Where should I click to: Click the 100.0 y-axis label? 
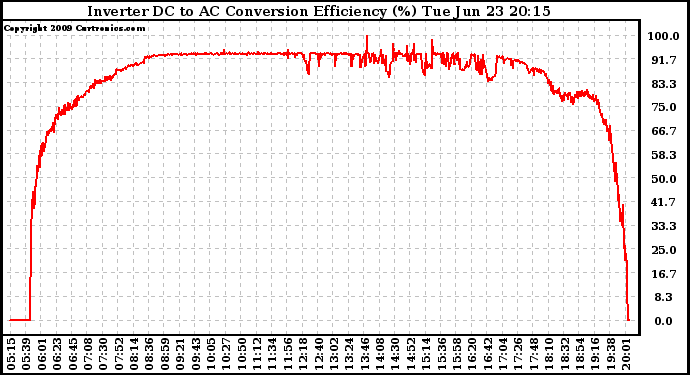click(x=663, y=36)
